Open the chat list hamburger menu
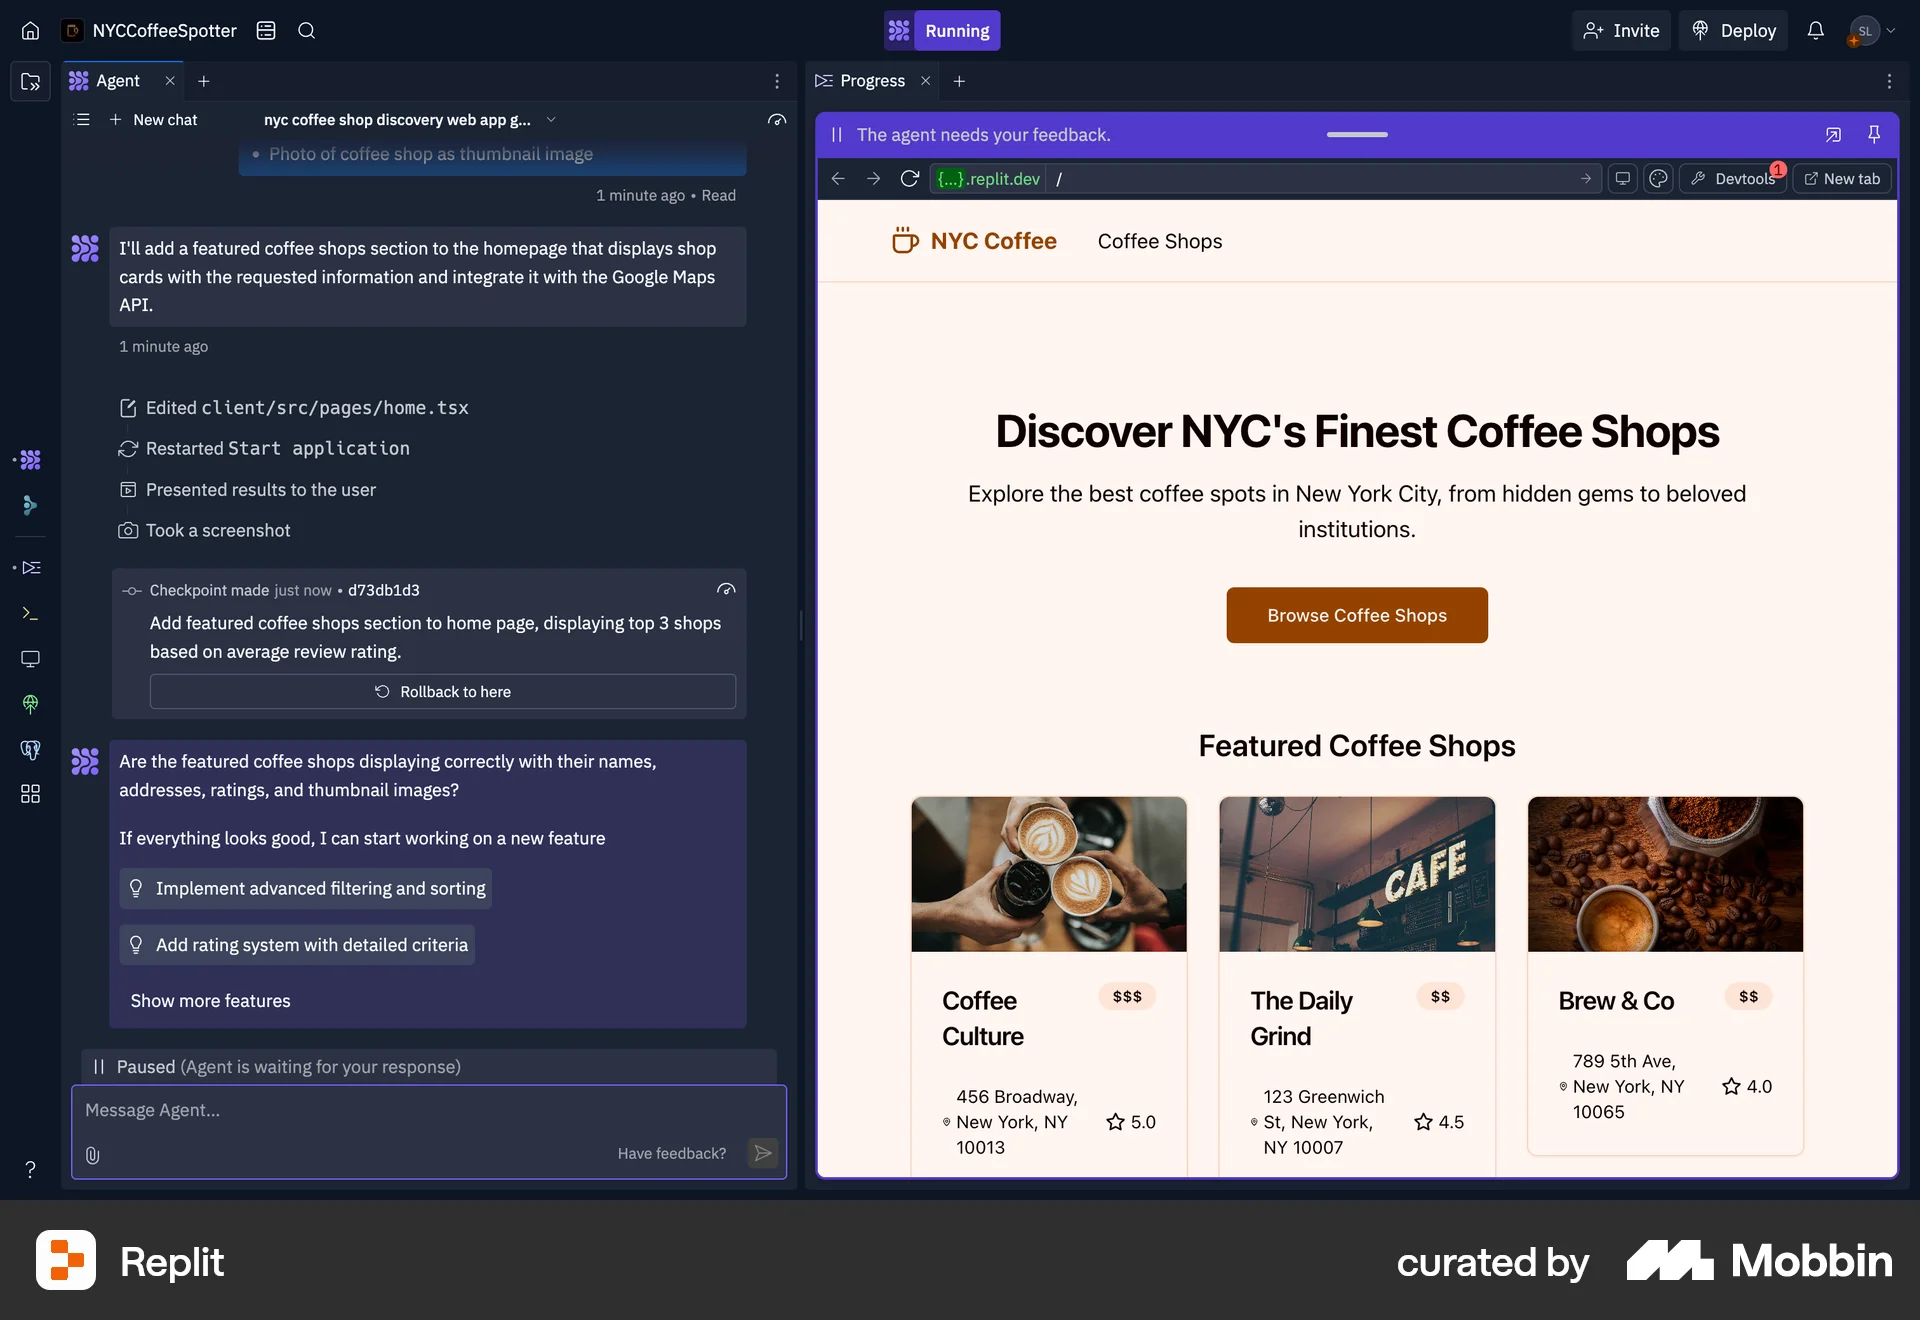The width and height of the screenshot is (1920, 1320). pyautogui.click(x=82, y=119)
